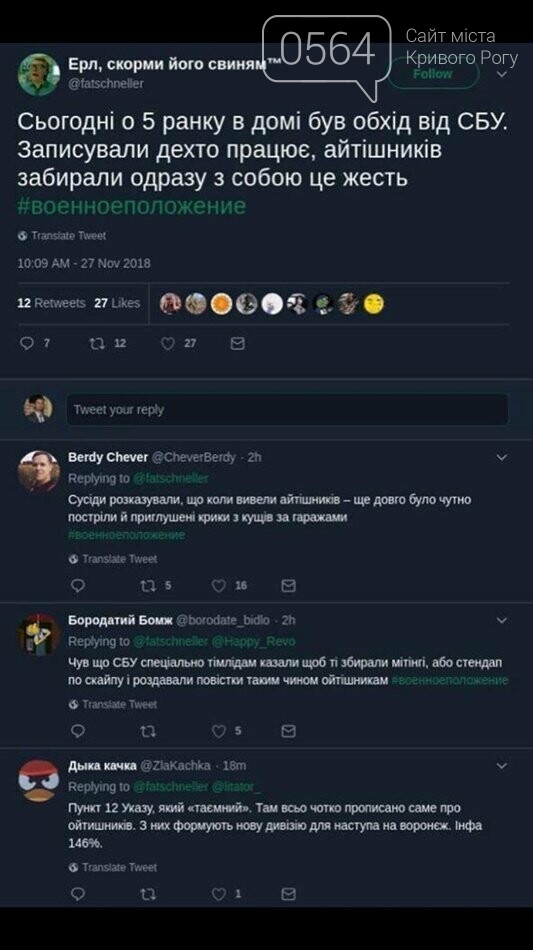Open direct message envelope on main tweet

point(238,344)
